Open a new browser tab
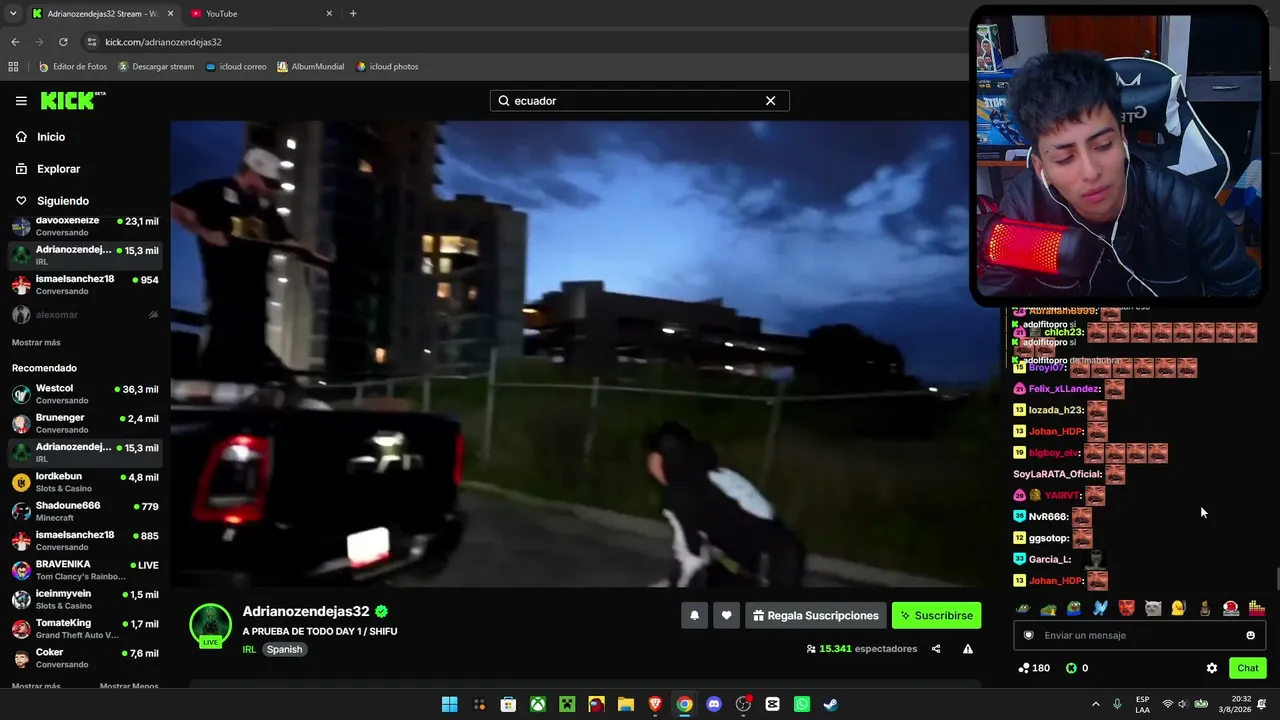 pyautogui.click(x=353, y=14)
